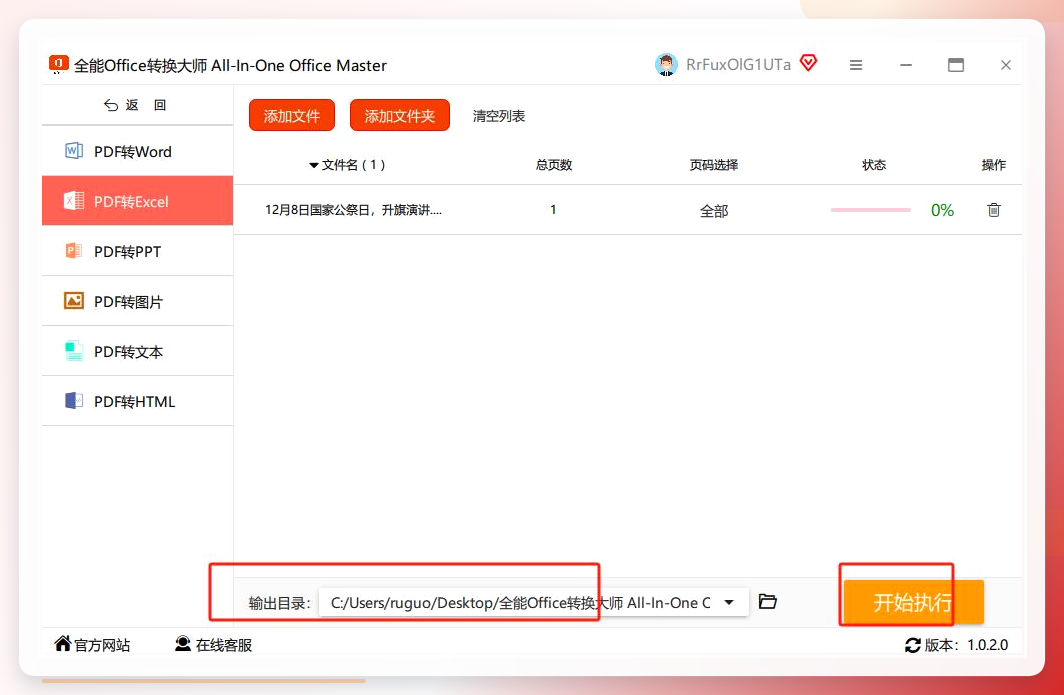Click the total pages value 1
The height and width of the screenshot is (695, 1064).
click(553, 210)
